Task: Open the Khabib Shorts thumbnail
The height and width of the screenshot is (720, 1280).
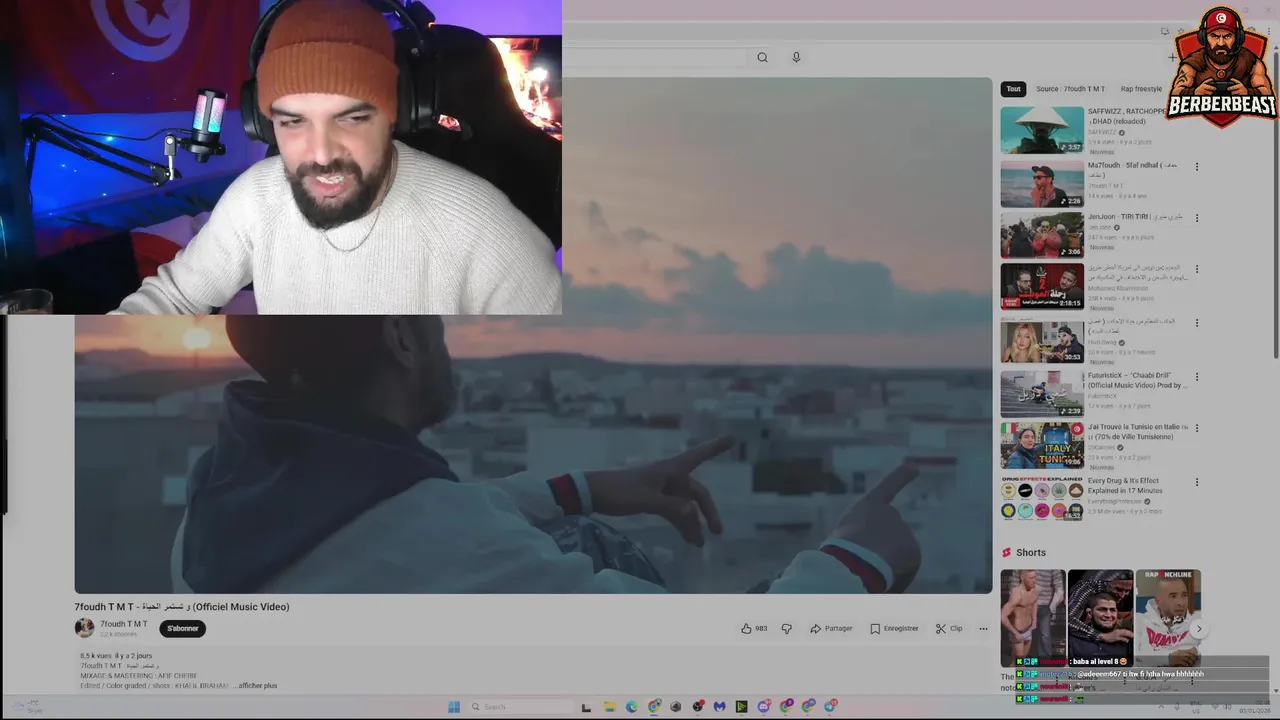Action: point(1100,618)
